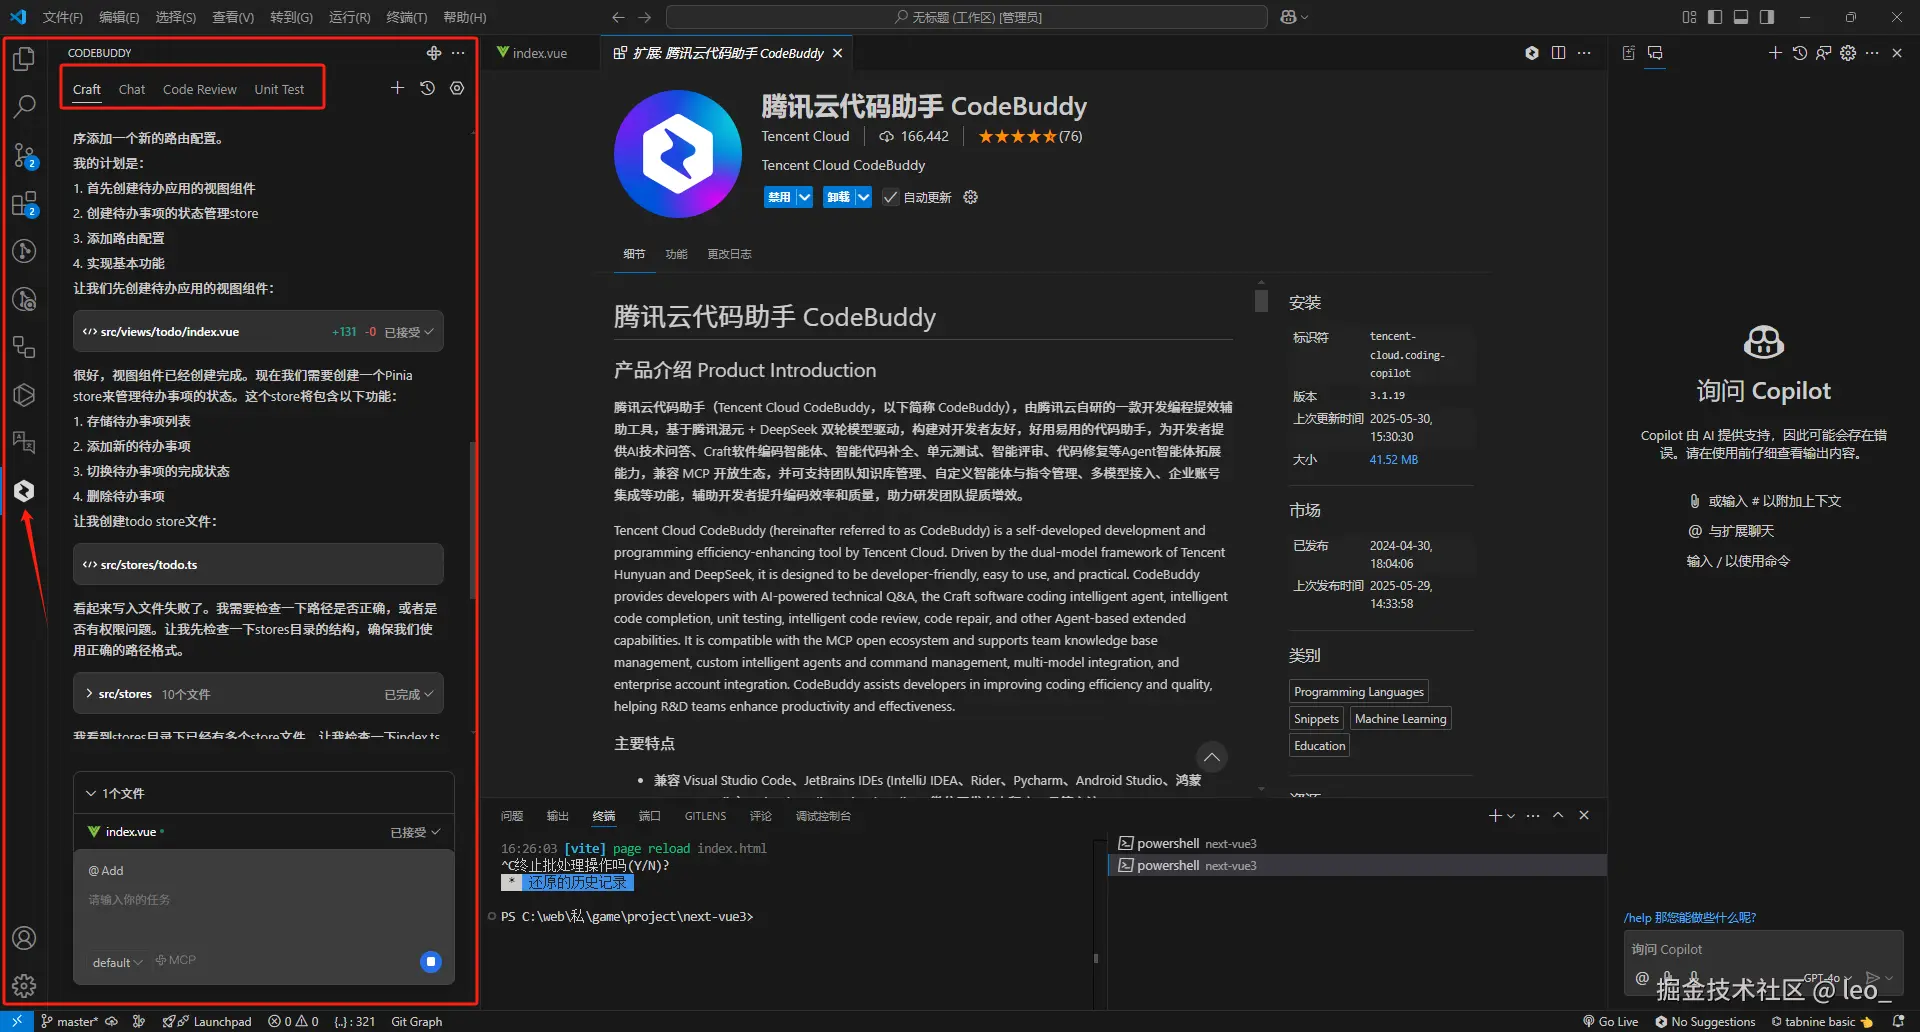This screenshot has width=1920, height=1032.
Task: Toggle the bottom panel layout button
Action: coord(1741,17)
